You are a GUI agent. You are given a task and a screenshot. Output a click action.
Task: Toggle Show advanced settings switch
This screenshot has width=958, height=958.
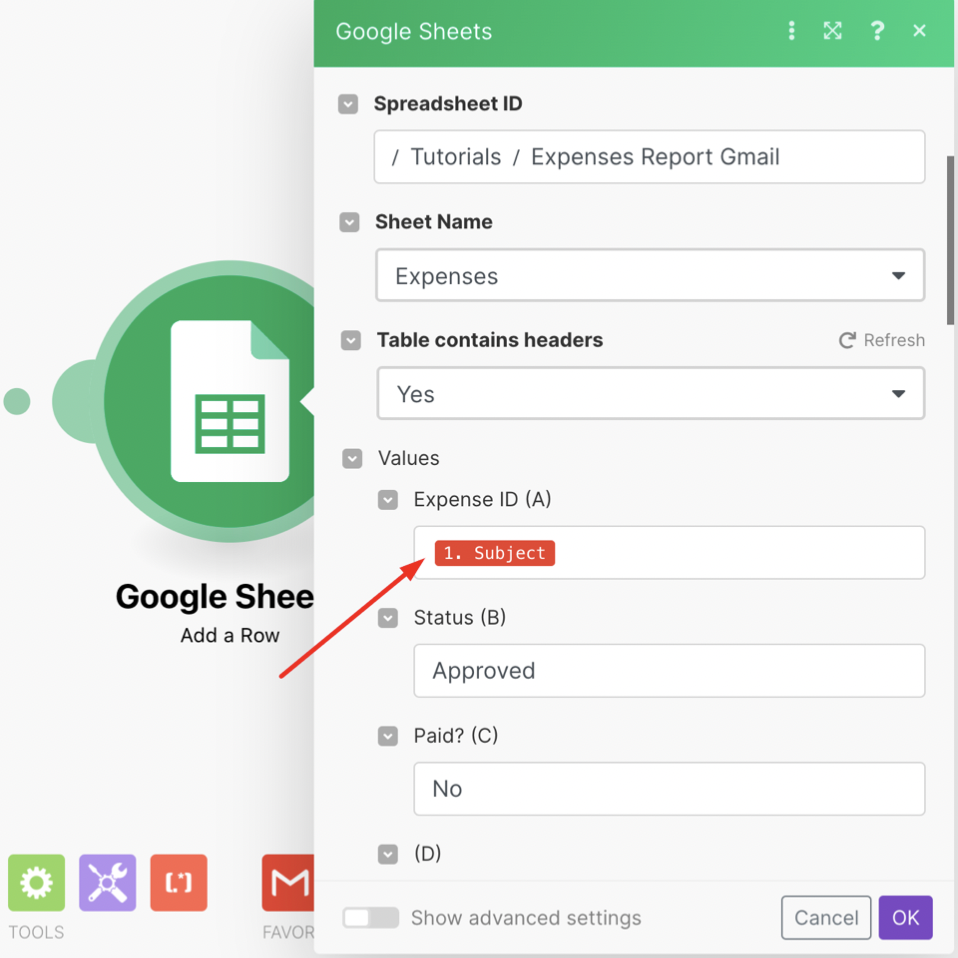370,918
